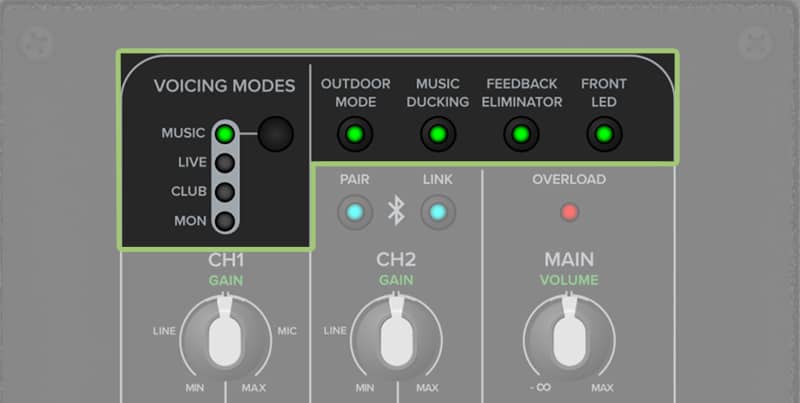Select the MON voicing mode LED
The width and height of the screenshot is (800, 403).
[224, 221]
